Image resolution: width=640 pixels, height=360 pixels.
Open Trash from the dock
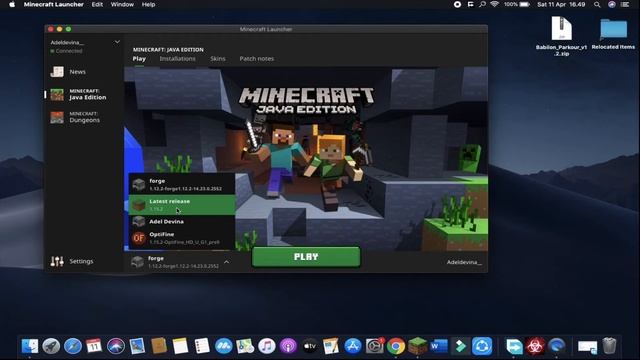click(x=609, y=346)
